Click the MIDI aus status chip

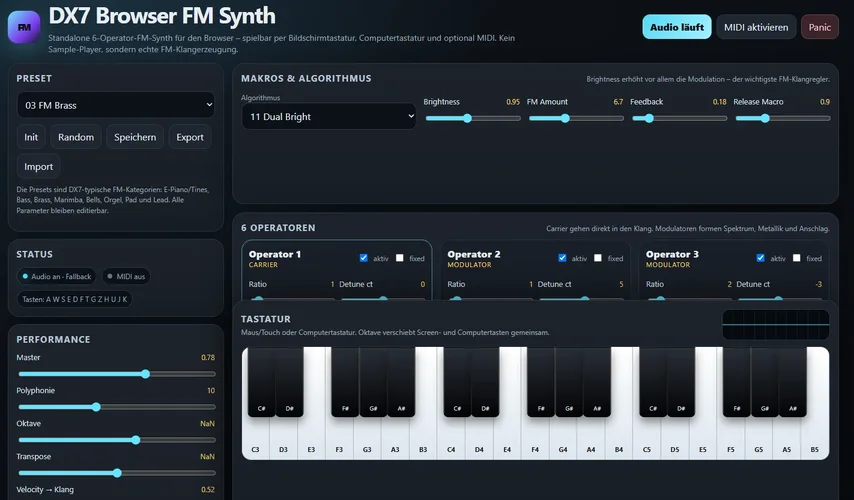[x=126, y=277]
